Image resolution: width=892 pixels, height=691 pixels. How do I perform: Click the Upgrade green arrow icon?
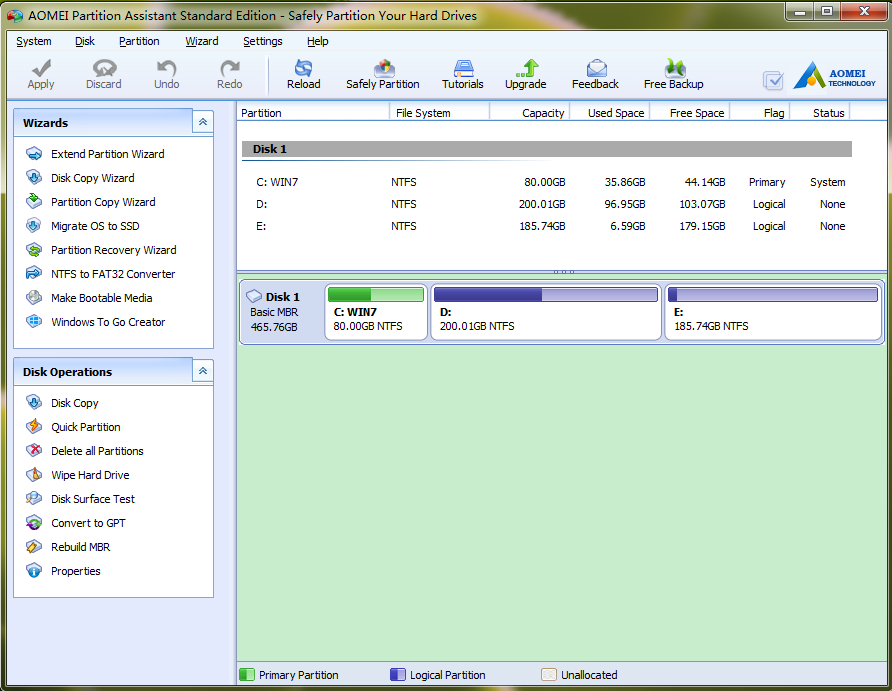coord(526,68)
